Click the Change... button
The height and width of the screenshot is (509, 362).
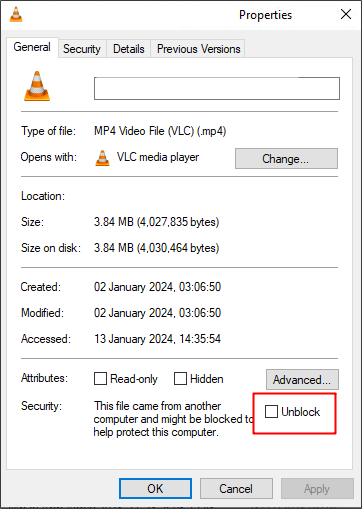[286, 159]
